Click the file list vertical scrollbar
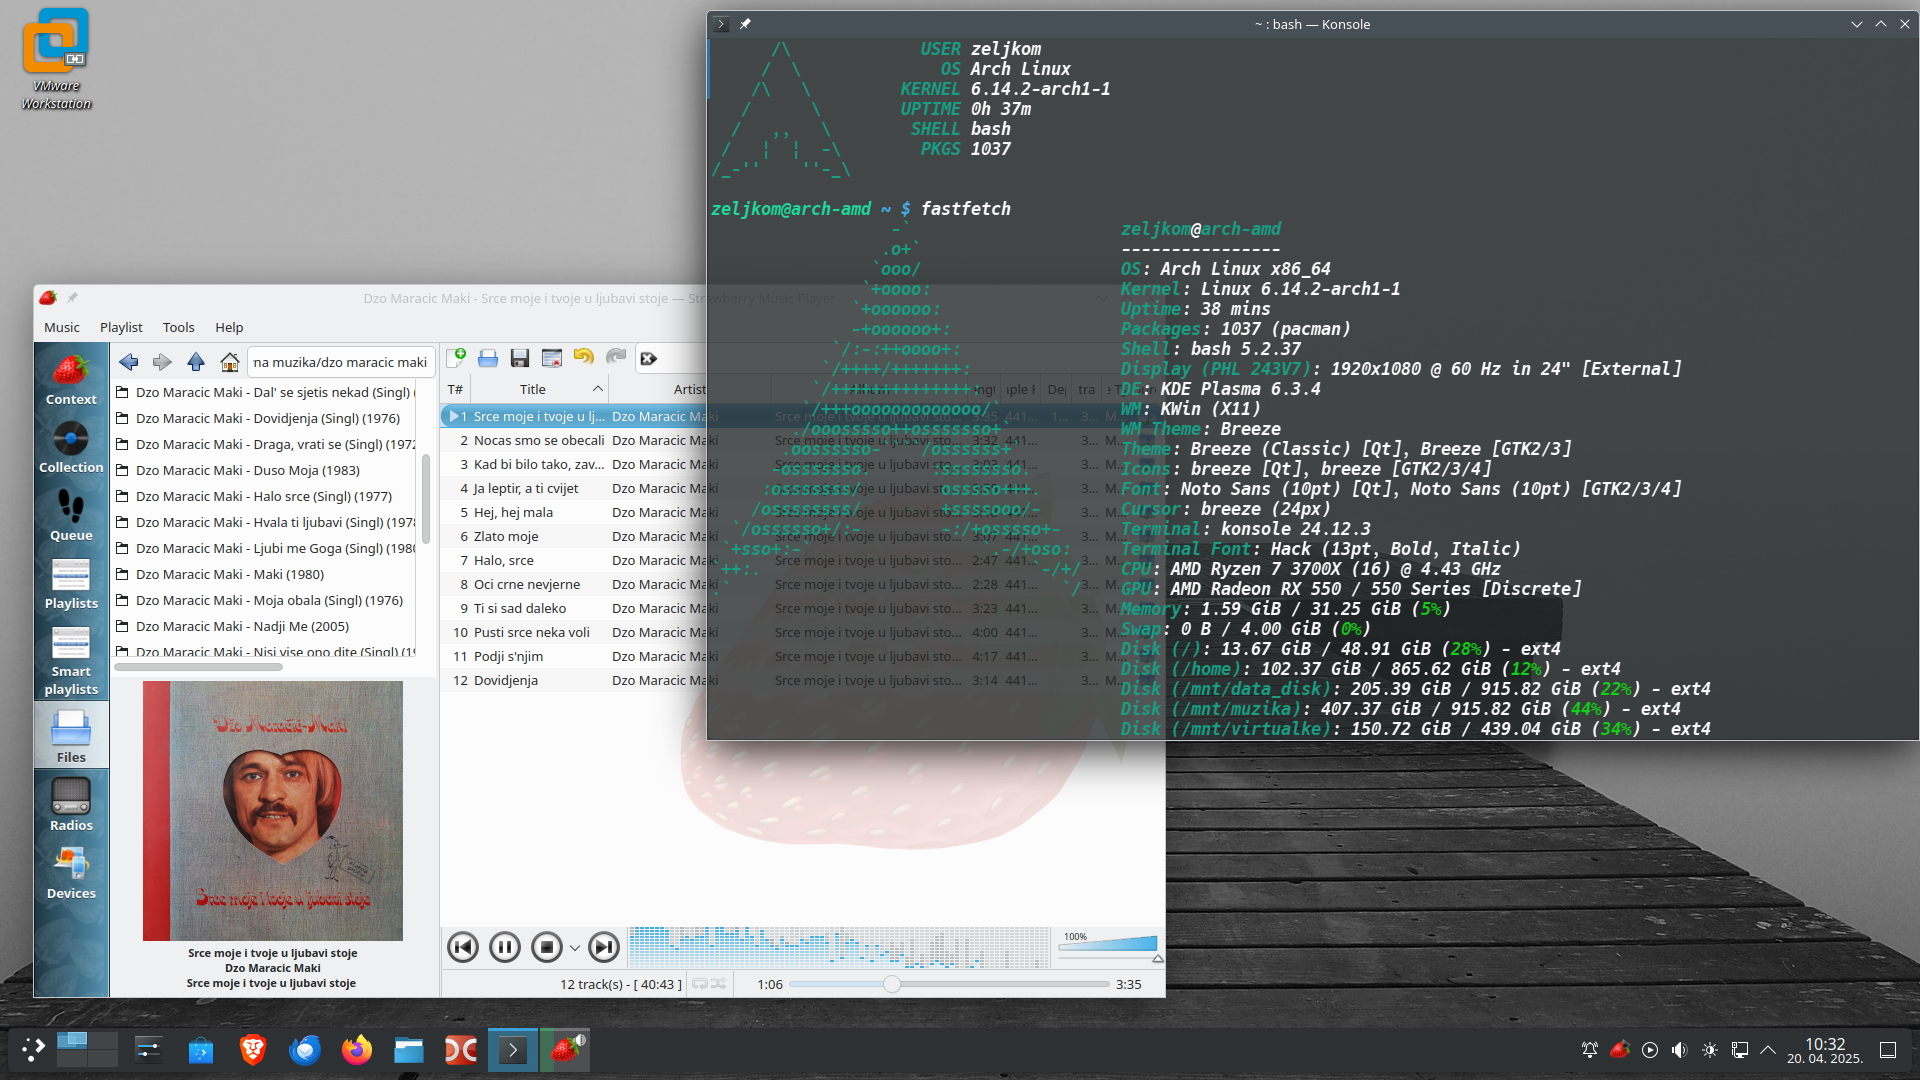The image size is (1920, 1080). coord(426,500)
